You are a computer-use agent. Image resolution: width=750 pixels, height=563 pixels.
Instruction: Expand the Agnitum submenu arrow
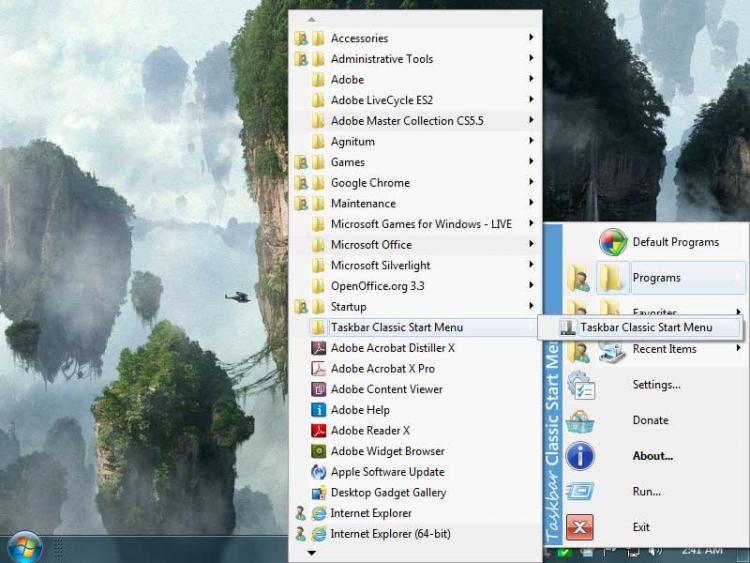(x=531, y=141)
